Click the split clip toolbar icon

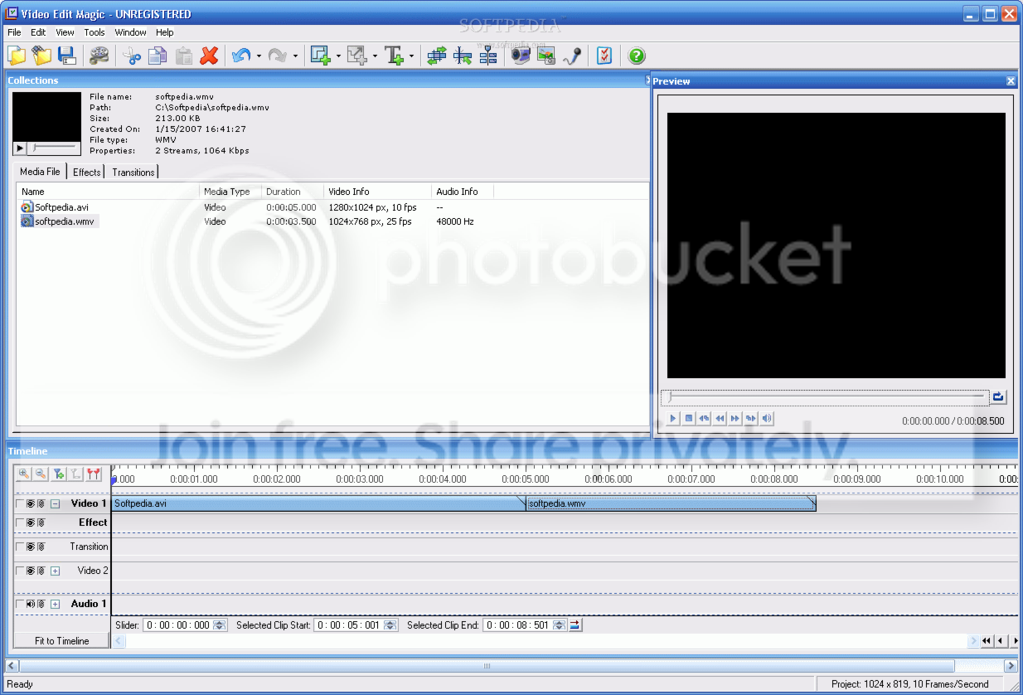pyautogui.click(x=463, y=56)
